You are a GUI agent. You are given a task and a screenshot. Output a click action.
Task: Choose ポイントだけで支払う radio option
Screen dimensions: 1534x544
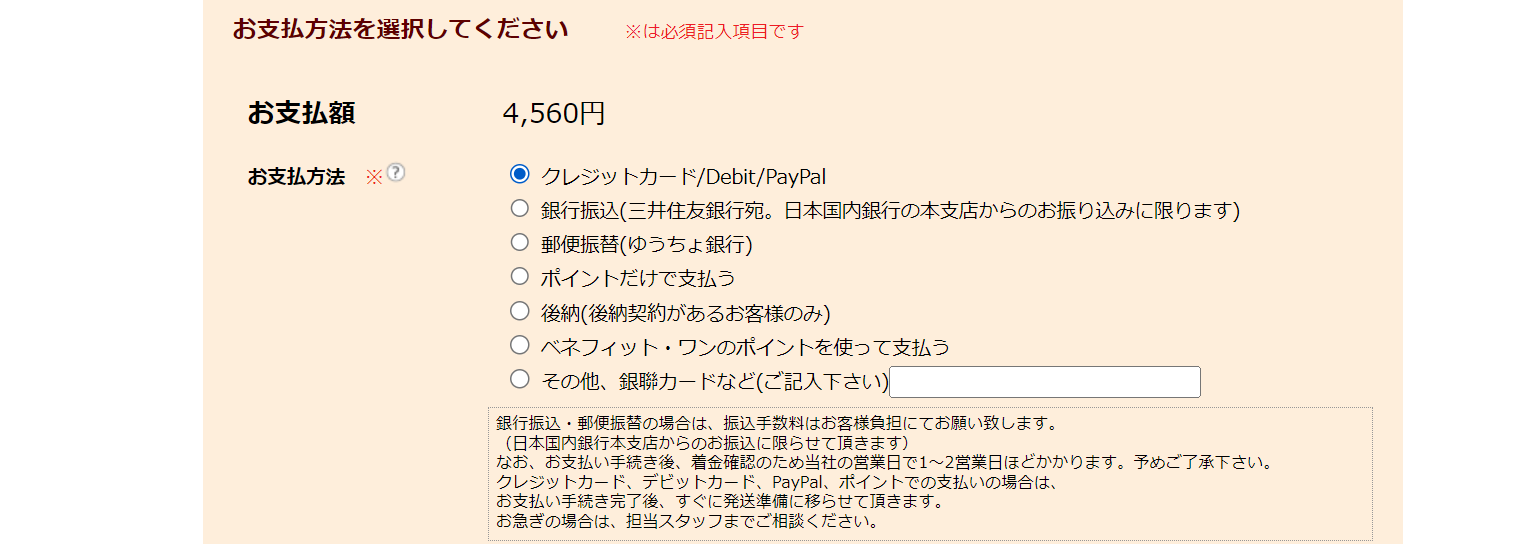pyautogui.click(x=519, y=276)
